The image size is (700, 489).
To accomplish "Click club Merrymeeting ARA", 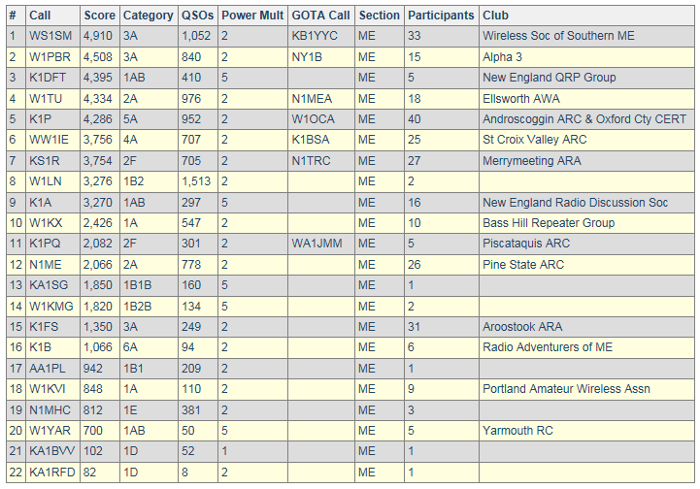I will pyautogui.click(x=532, y=160).
